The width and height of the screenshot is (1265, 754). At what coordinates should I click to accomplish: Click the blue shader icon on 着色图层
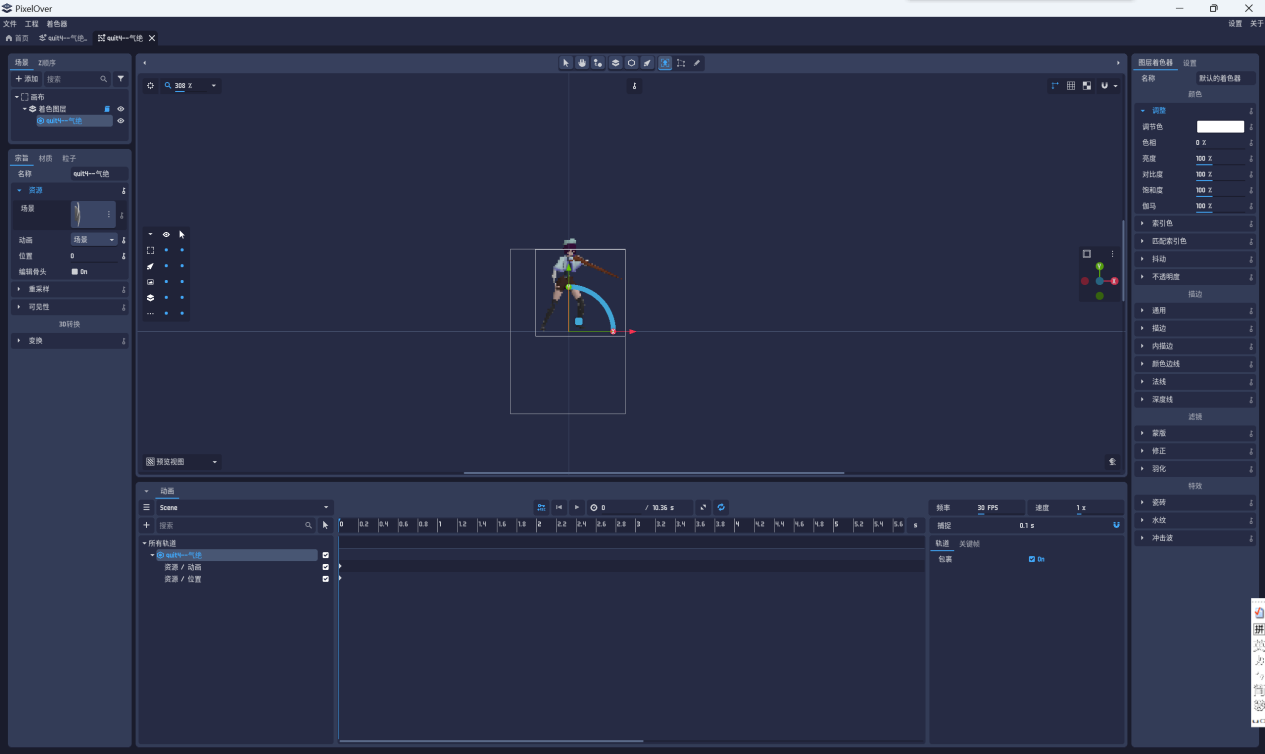pyautogui.click(x=107, y=109)
